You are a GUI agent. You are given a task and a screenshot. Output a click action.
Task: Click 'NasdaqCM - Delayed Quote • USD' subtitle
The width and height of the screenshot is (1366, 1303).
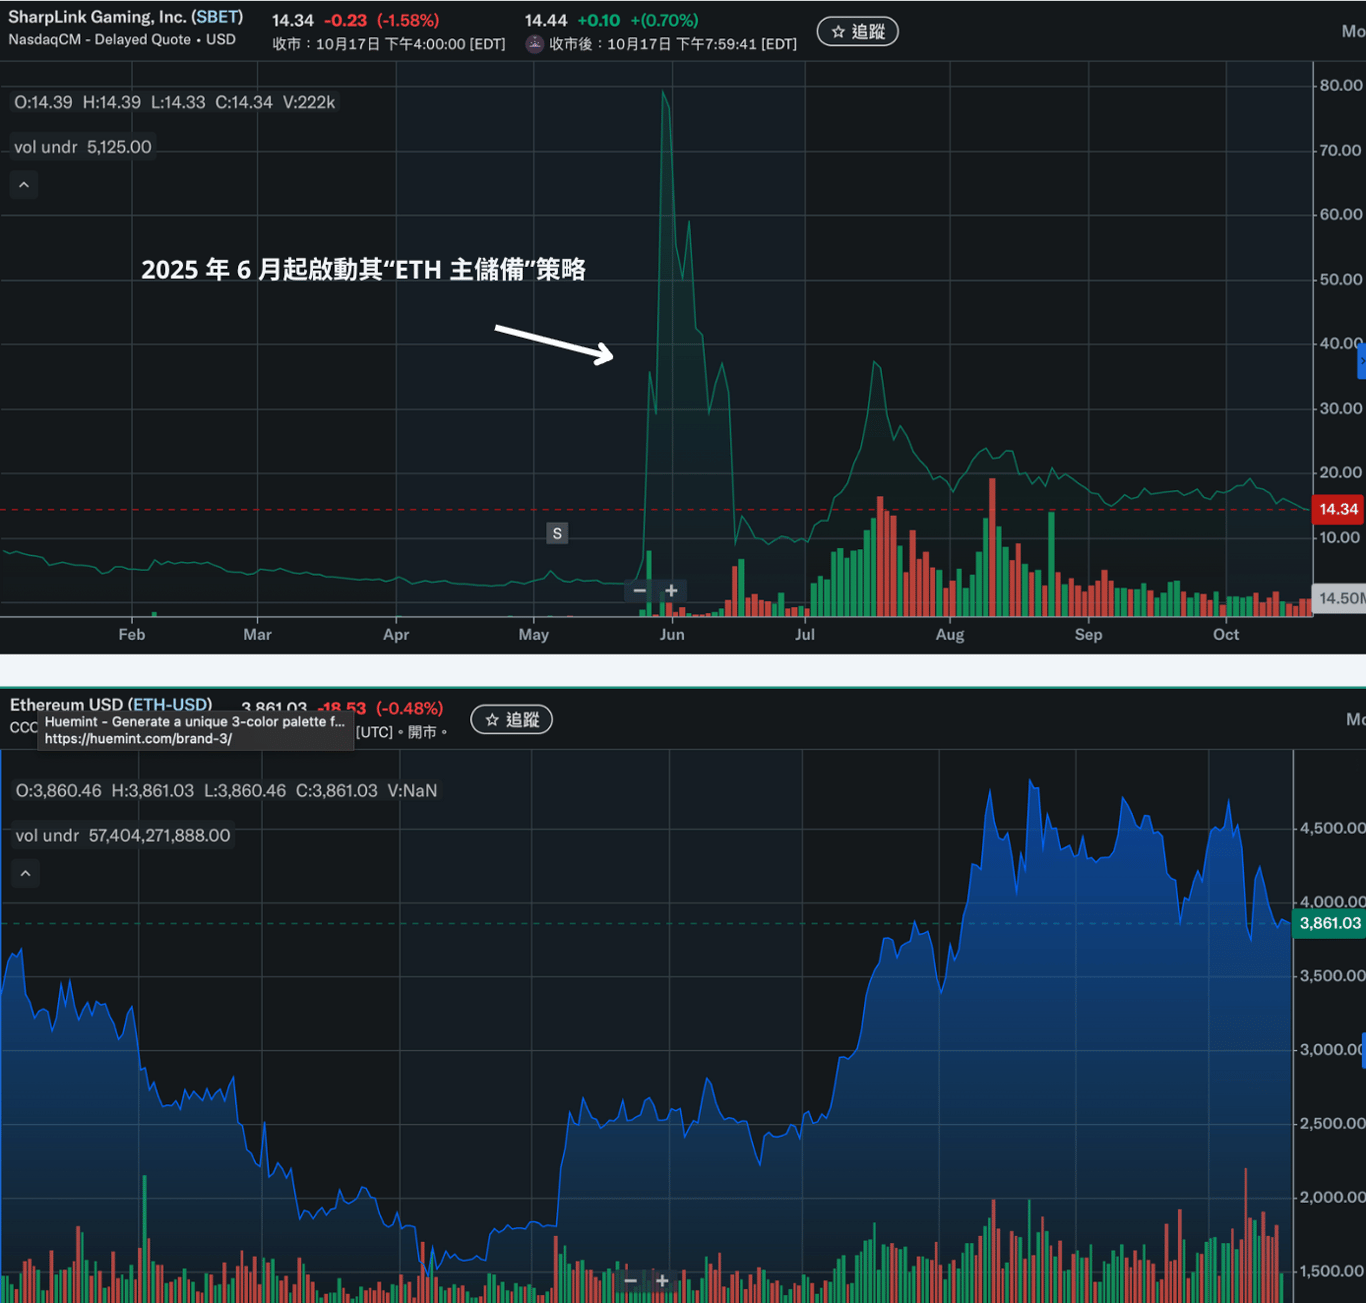point(122,40)
